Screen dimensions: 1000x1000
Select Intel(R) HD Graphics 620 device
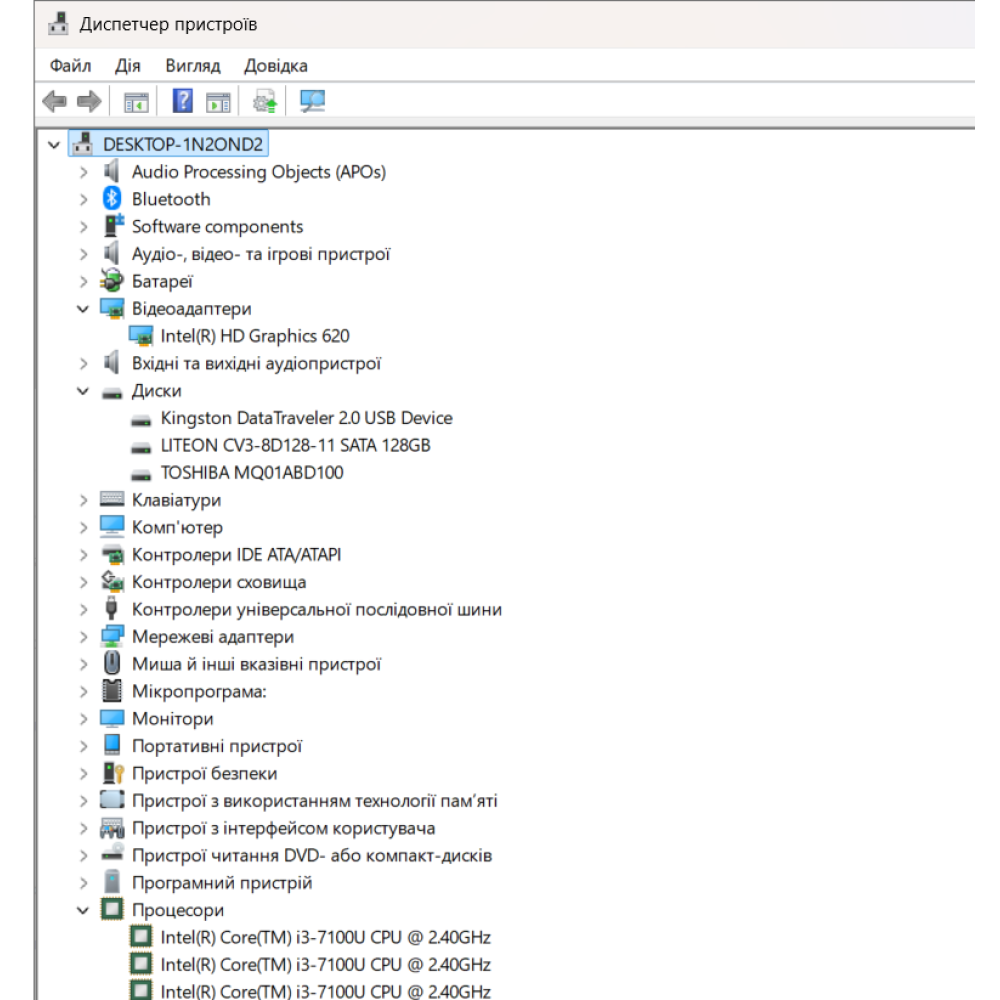point(255,336)
